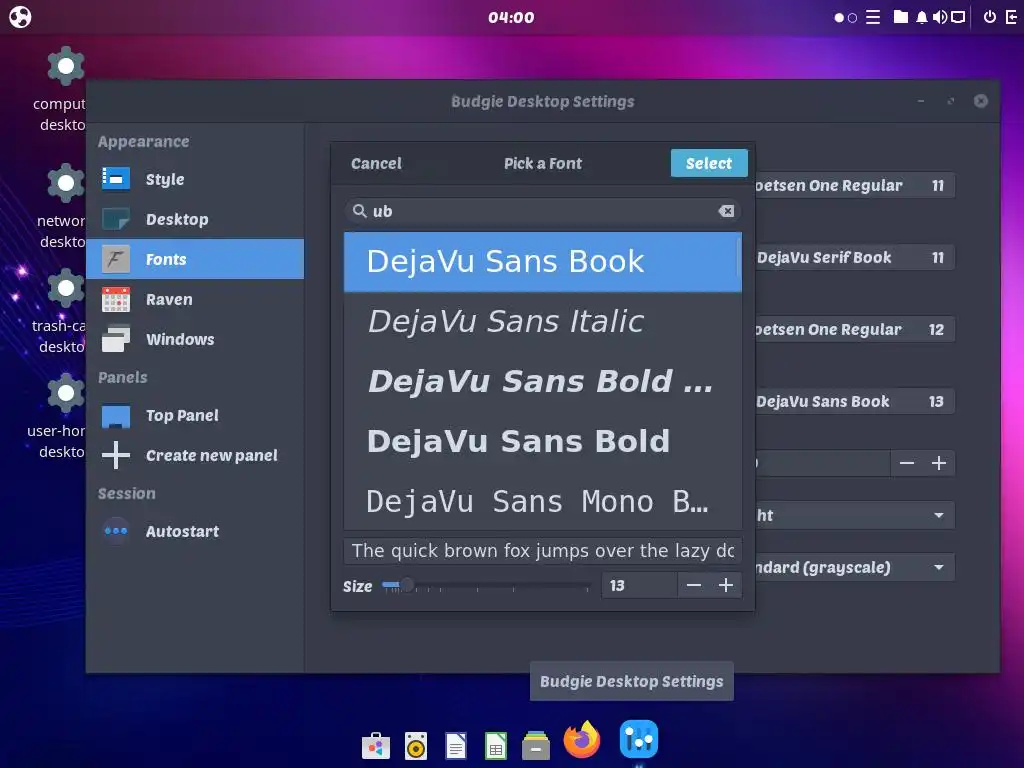Click Budgie Desktop Settings mixer icon in dock
The width and height of the screenshot is (1024, 768).
click(639, 739)
